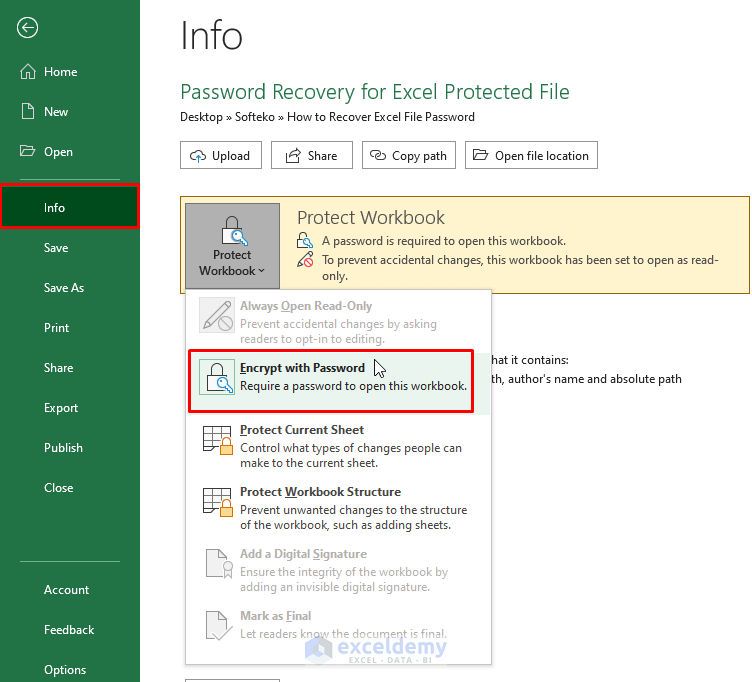The image size is (752, 682).
Task: Choose Save As from the sidebar
Action: 70,287
